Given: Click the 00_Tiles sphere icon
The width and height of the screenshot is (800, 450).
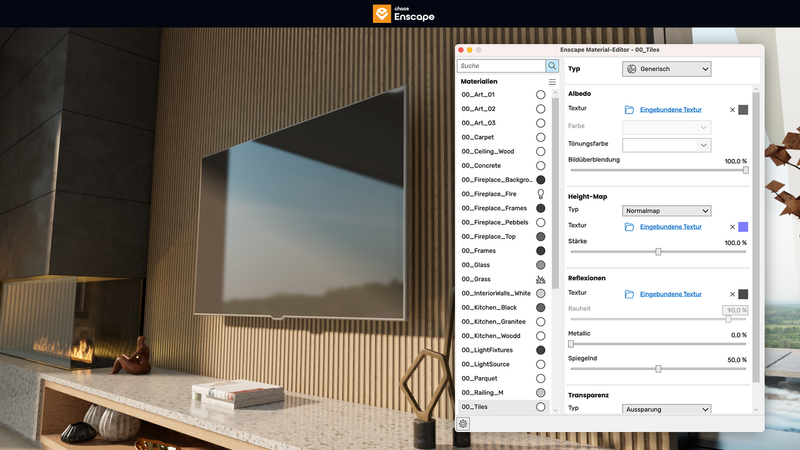Looking at the screenshot, I should [x=540, y=407].
